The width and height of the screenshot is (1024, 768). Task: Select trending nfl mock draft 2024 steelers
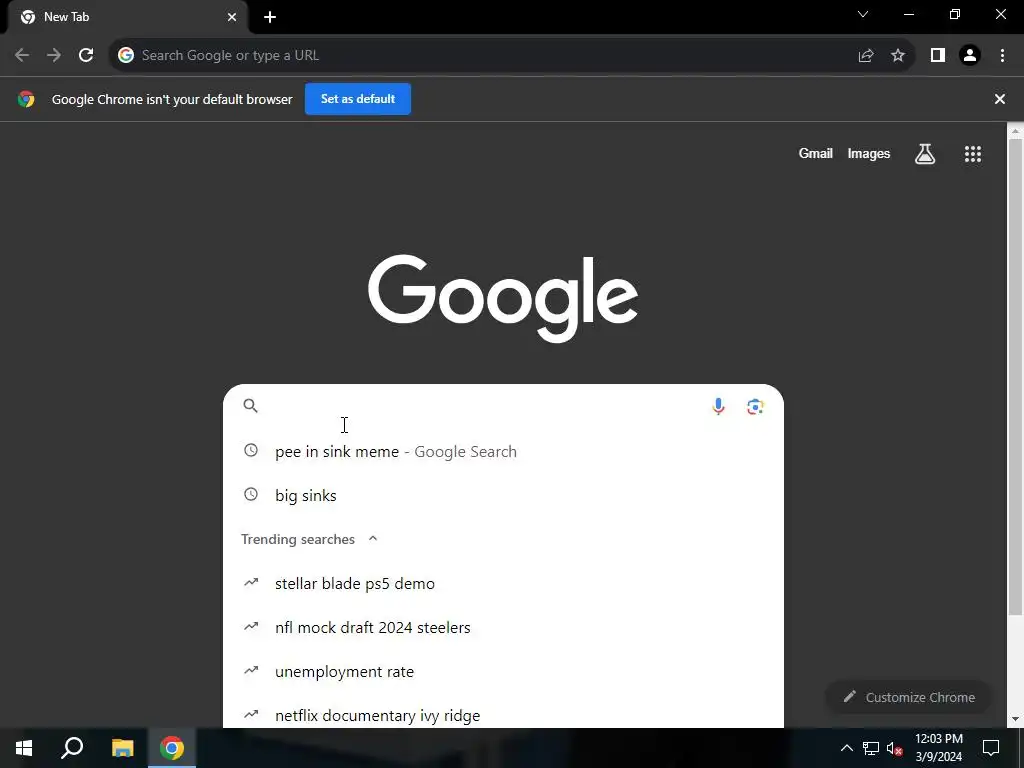503,627
